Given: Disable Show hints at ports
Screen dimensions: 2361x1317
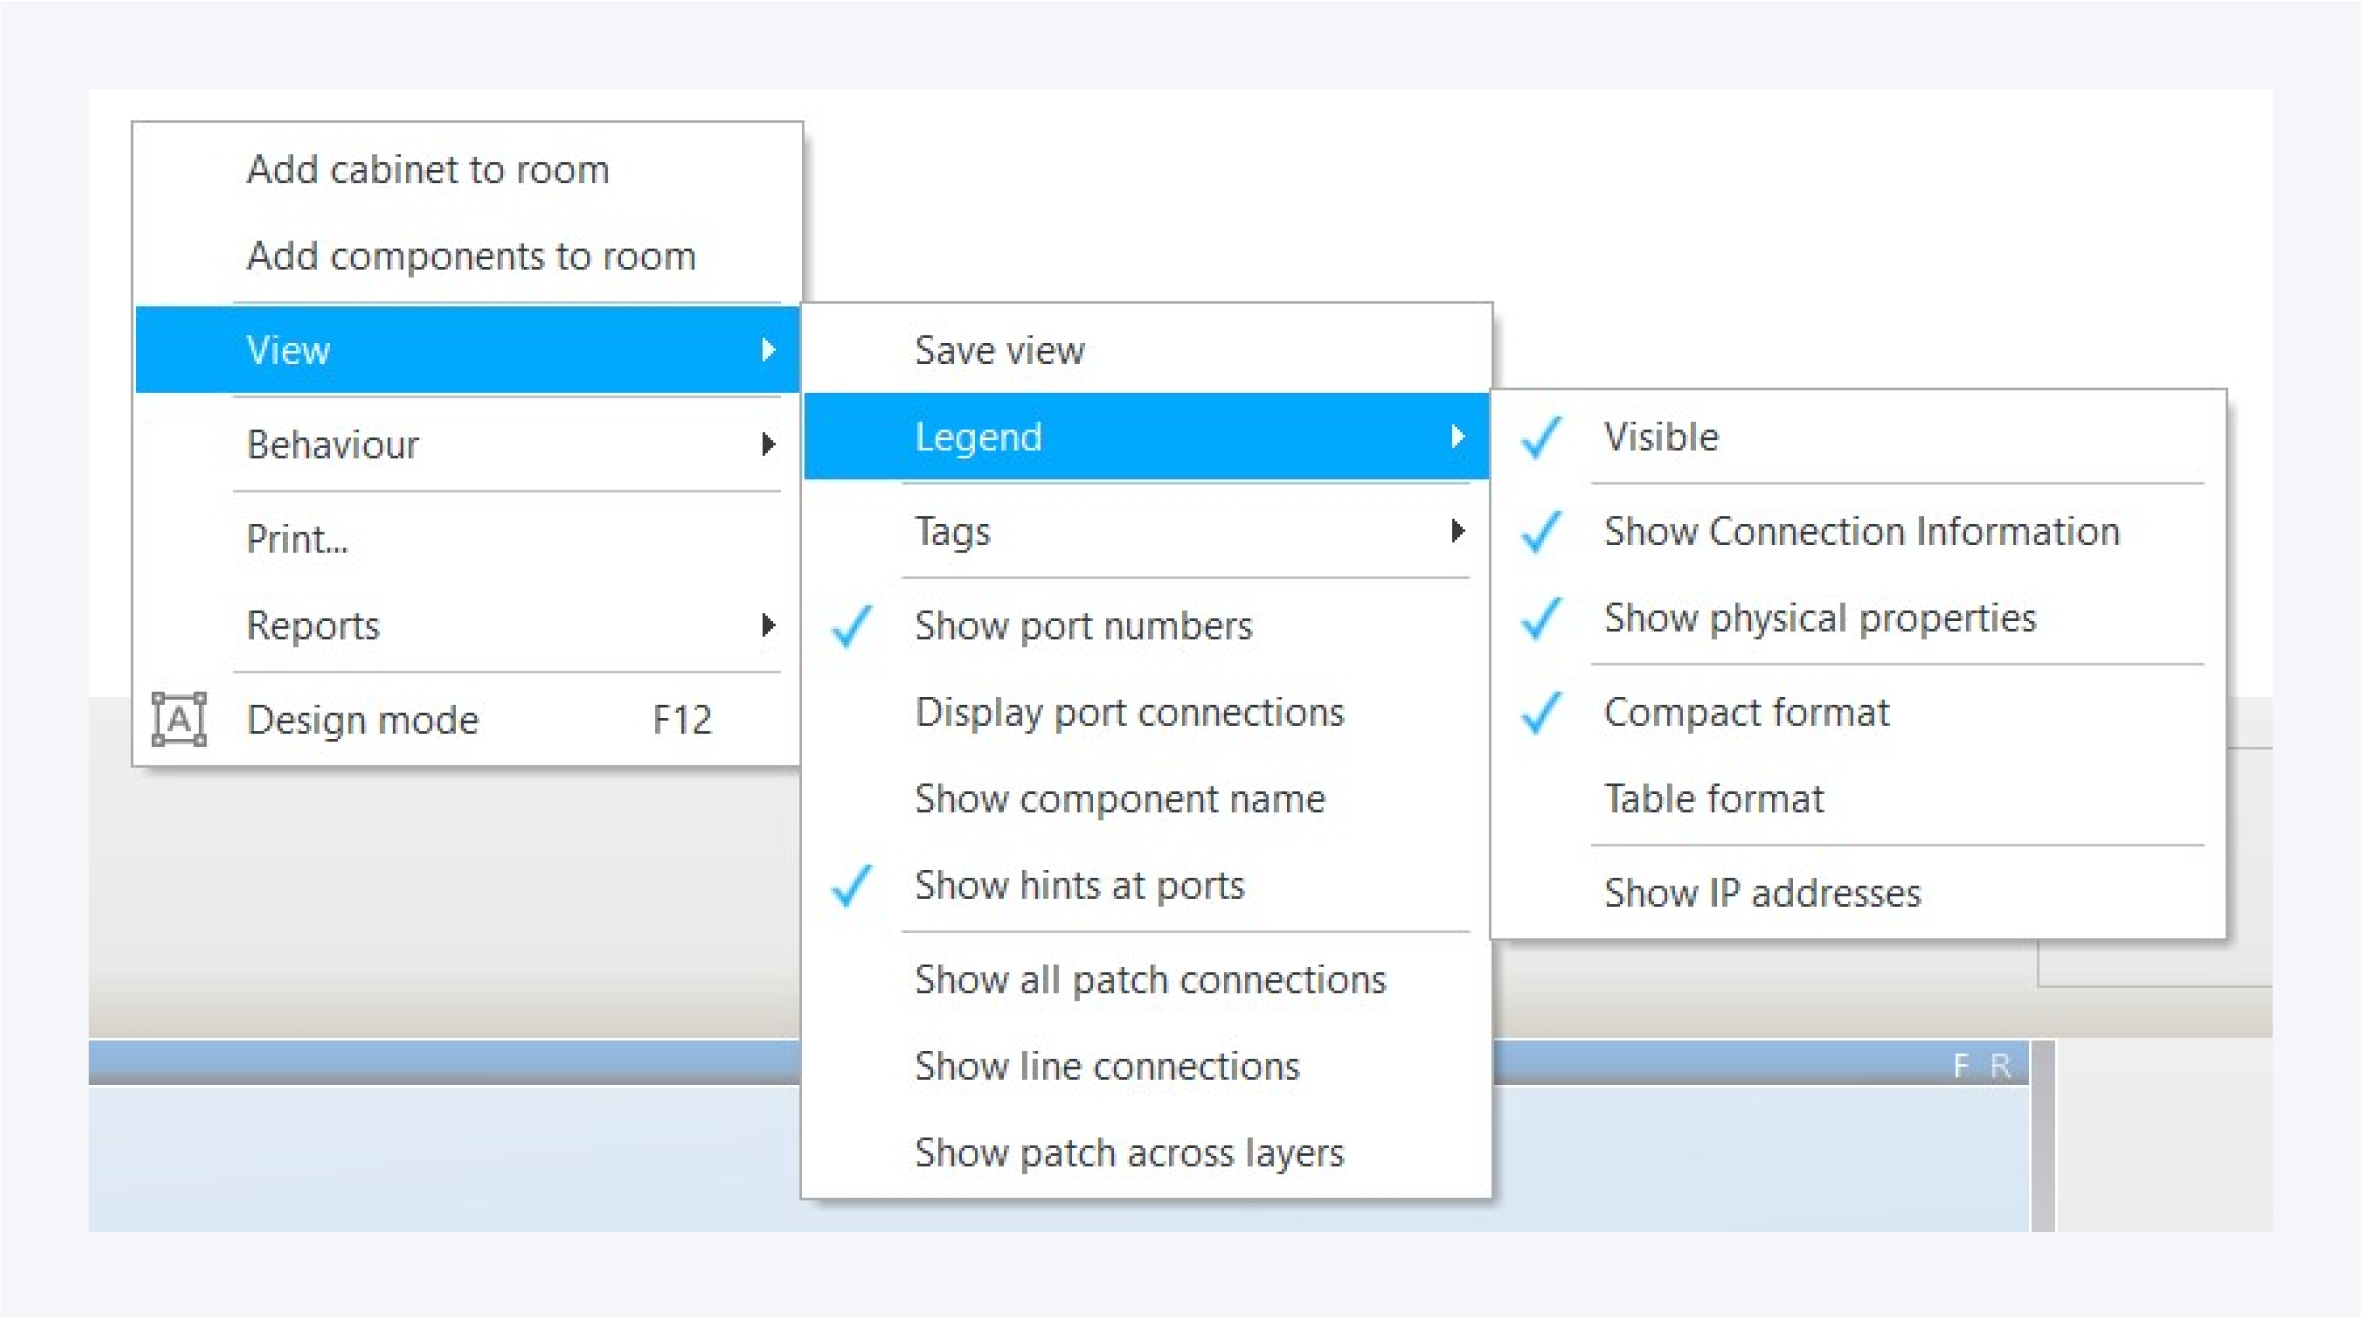Looking at the screenshot, I should [1078, 886].
